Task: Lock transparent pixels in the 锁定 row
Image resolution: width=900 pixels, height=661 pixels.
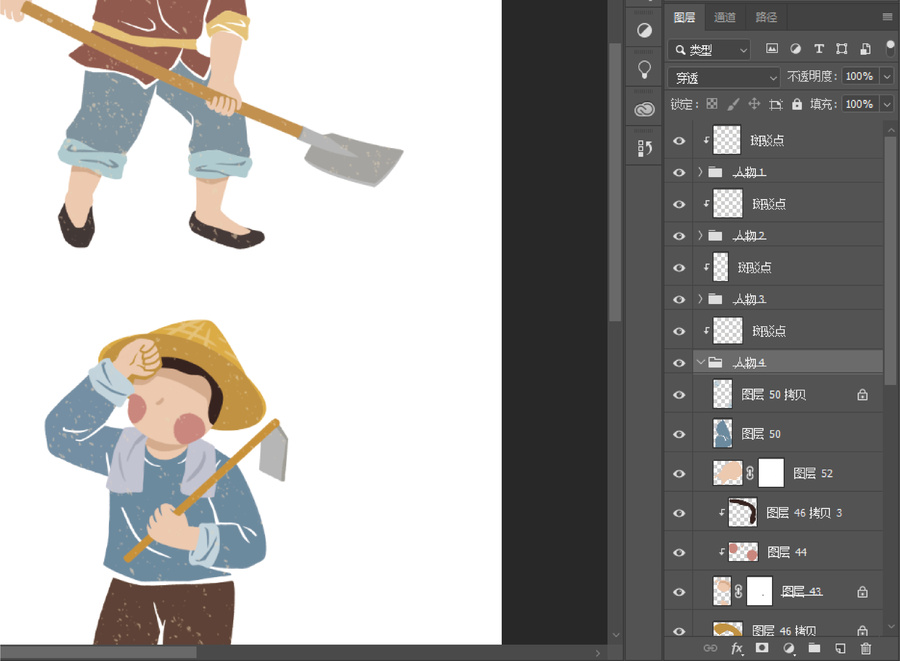Action: (712, 104)
